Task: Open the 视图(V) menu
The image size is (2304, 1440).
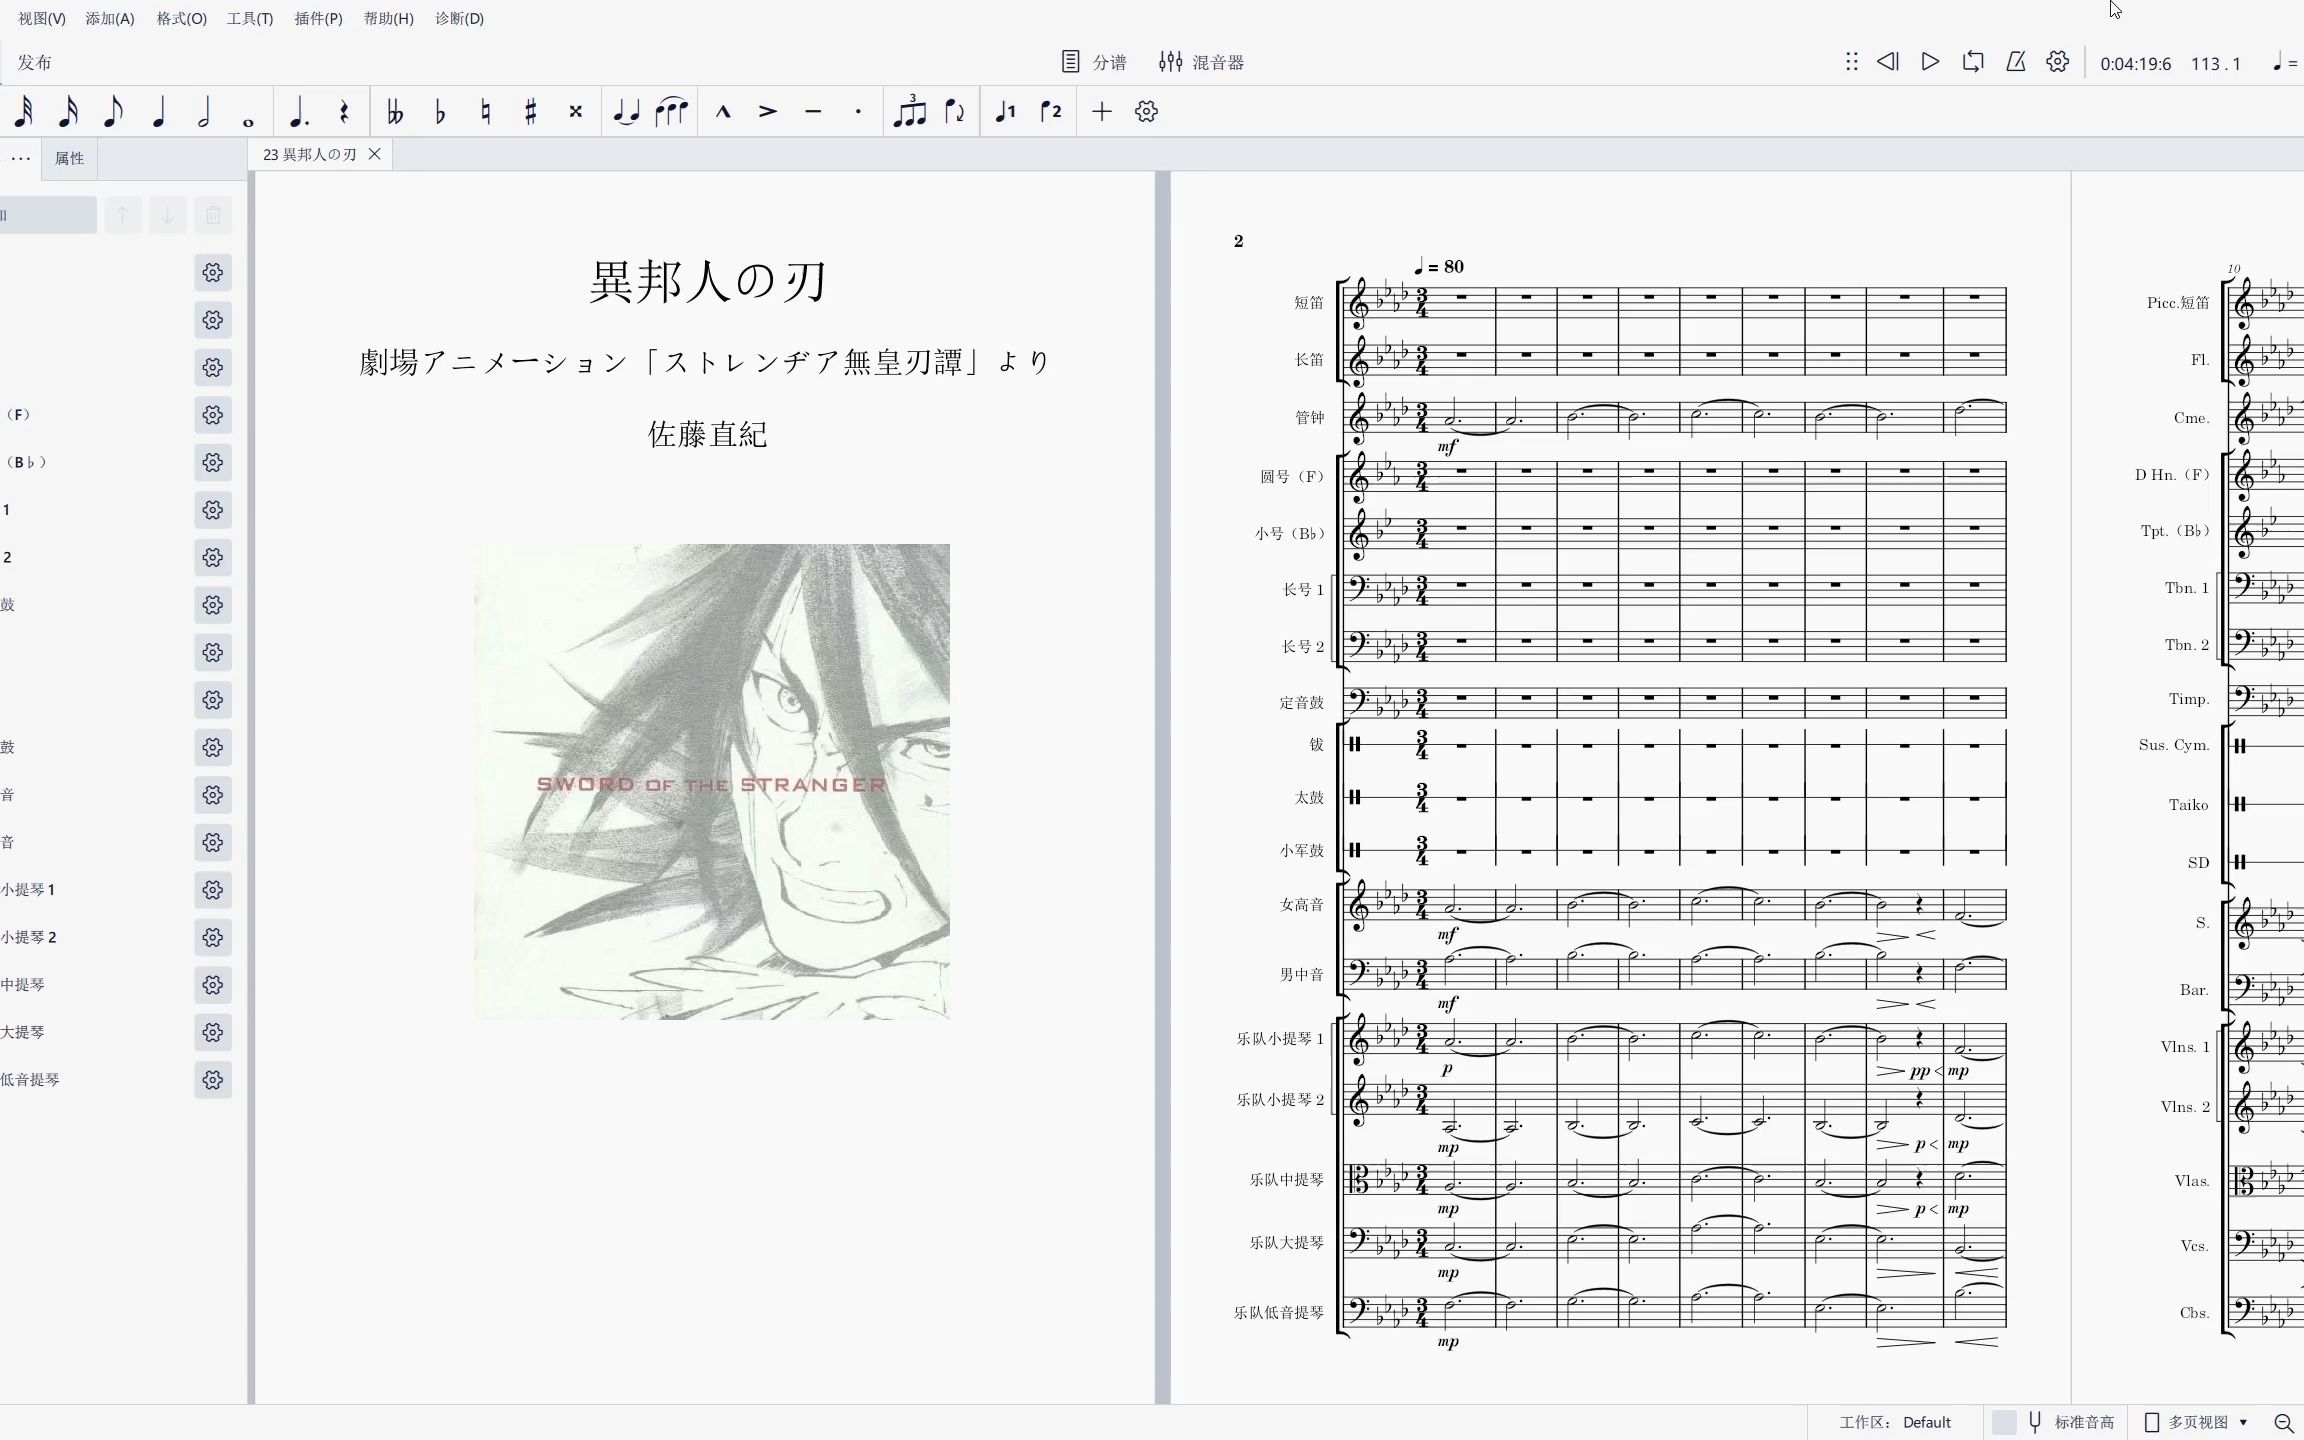Action: pyautogui.click(x=42, y=19)
